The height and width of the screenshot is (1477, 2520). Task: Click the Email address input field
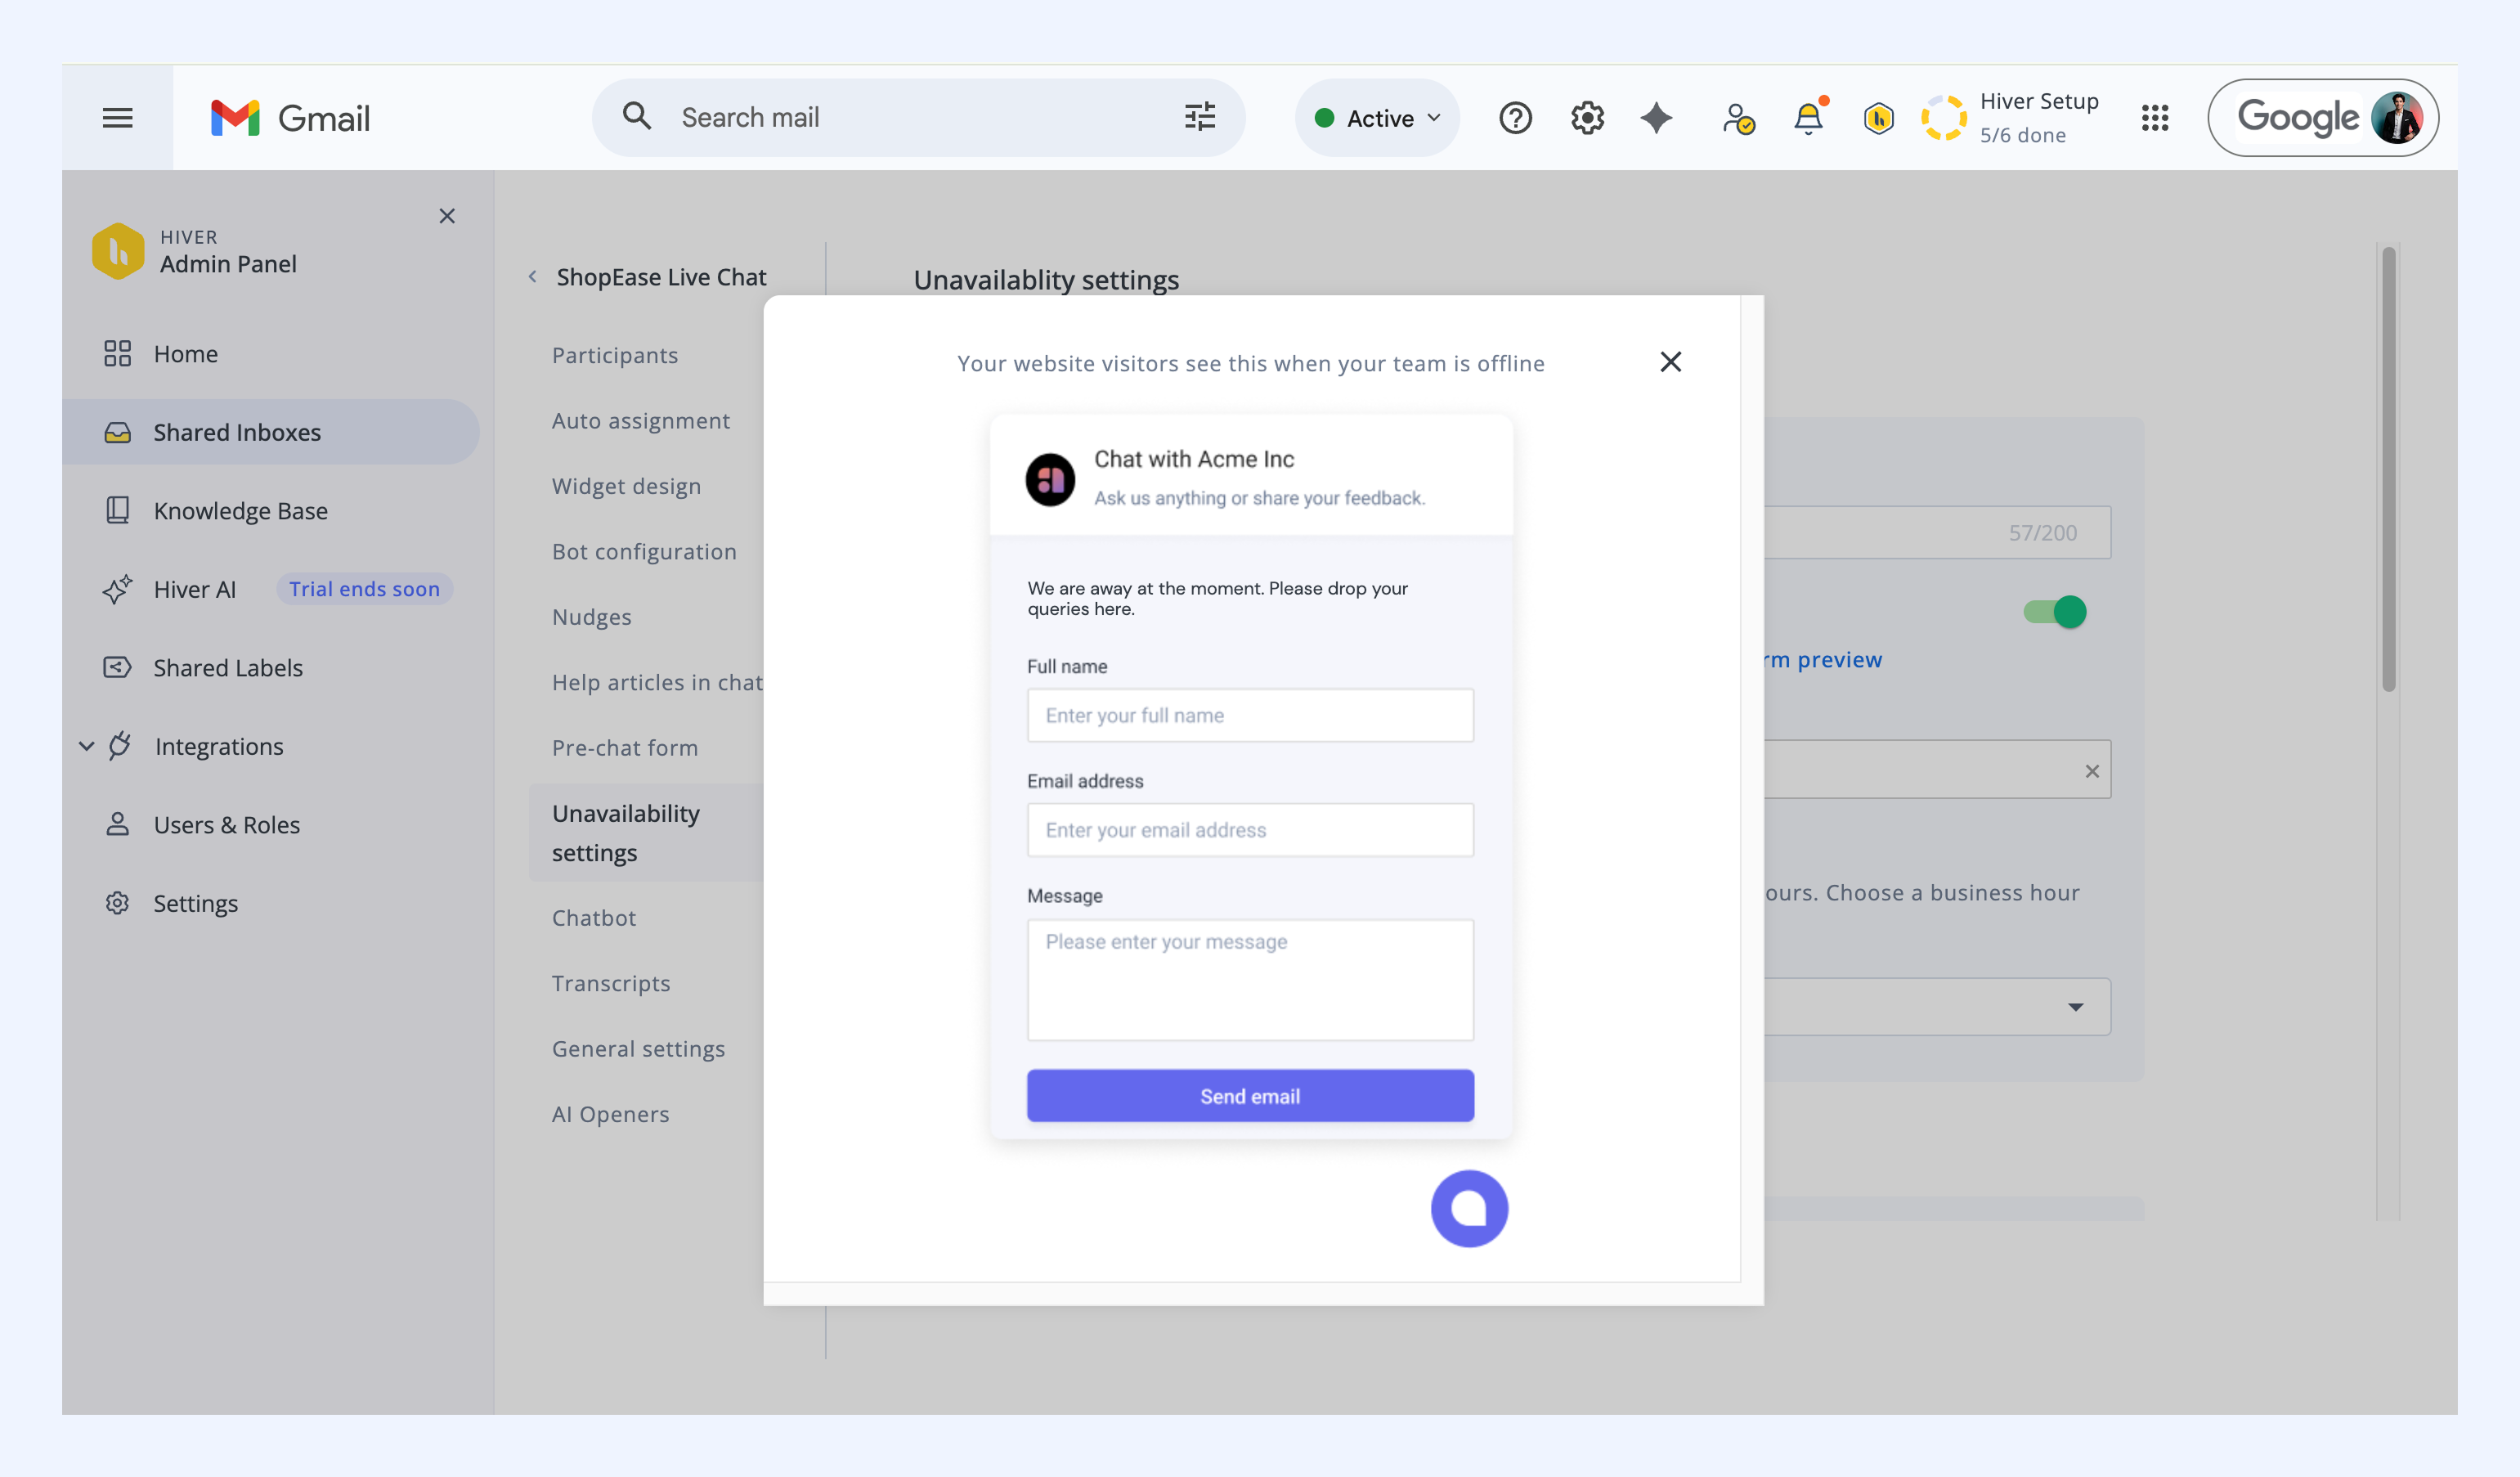tap(1250, 830)
